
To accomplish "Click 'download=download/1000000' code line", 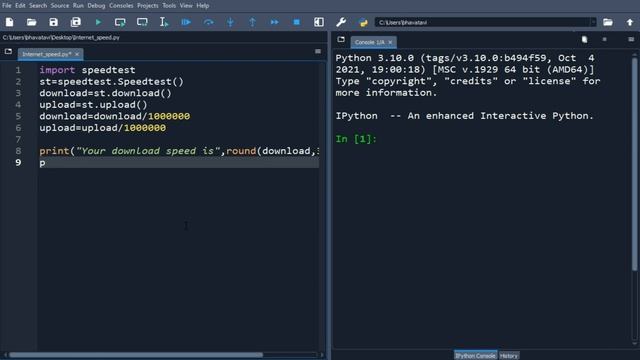I will point(115,116).
